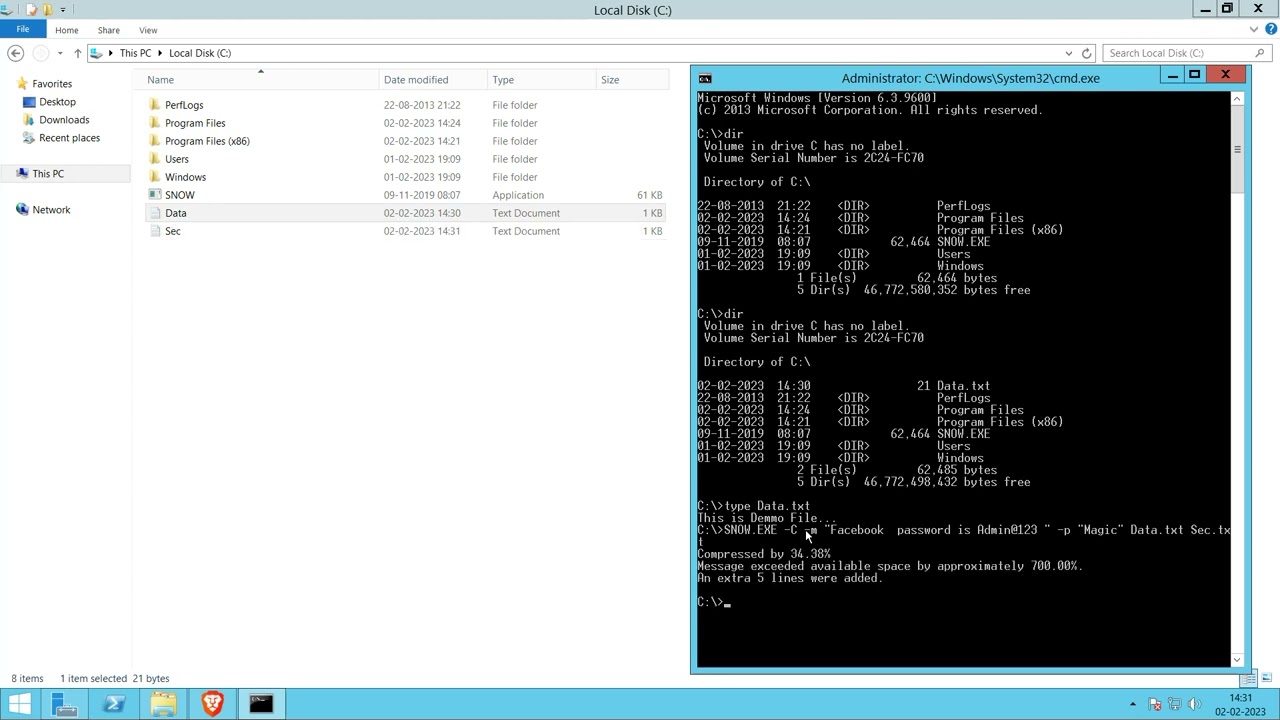Open the Explorer Help icon
The height and width of the screenshot is (720, 1280).
pos(1271,30)
